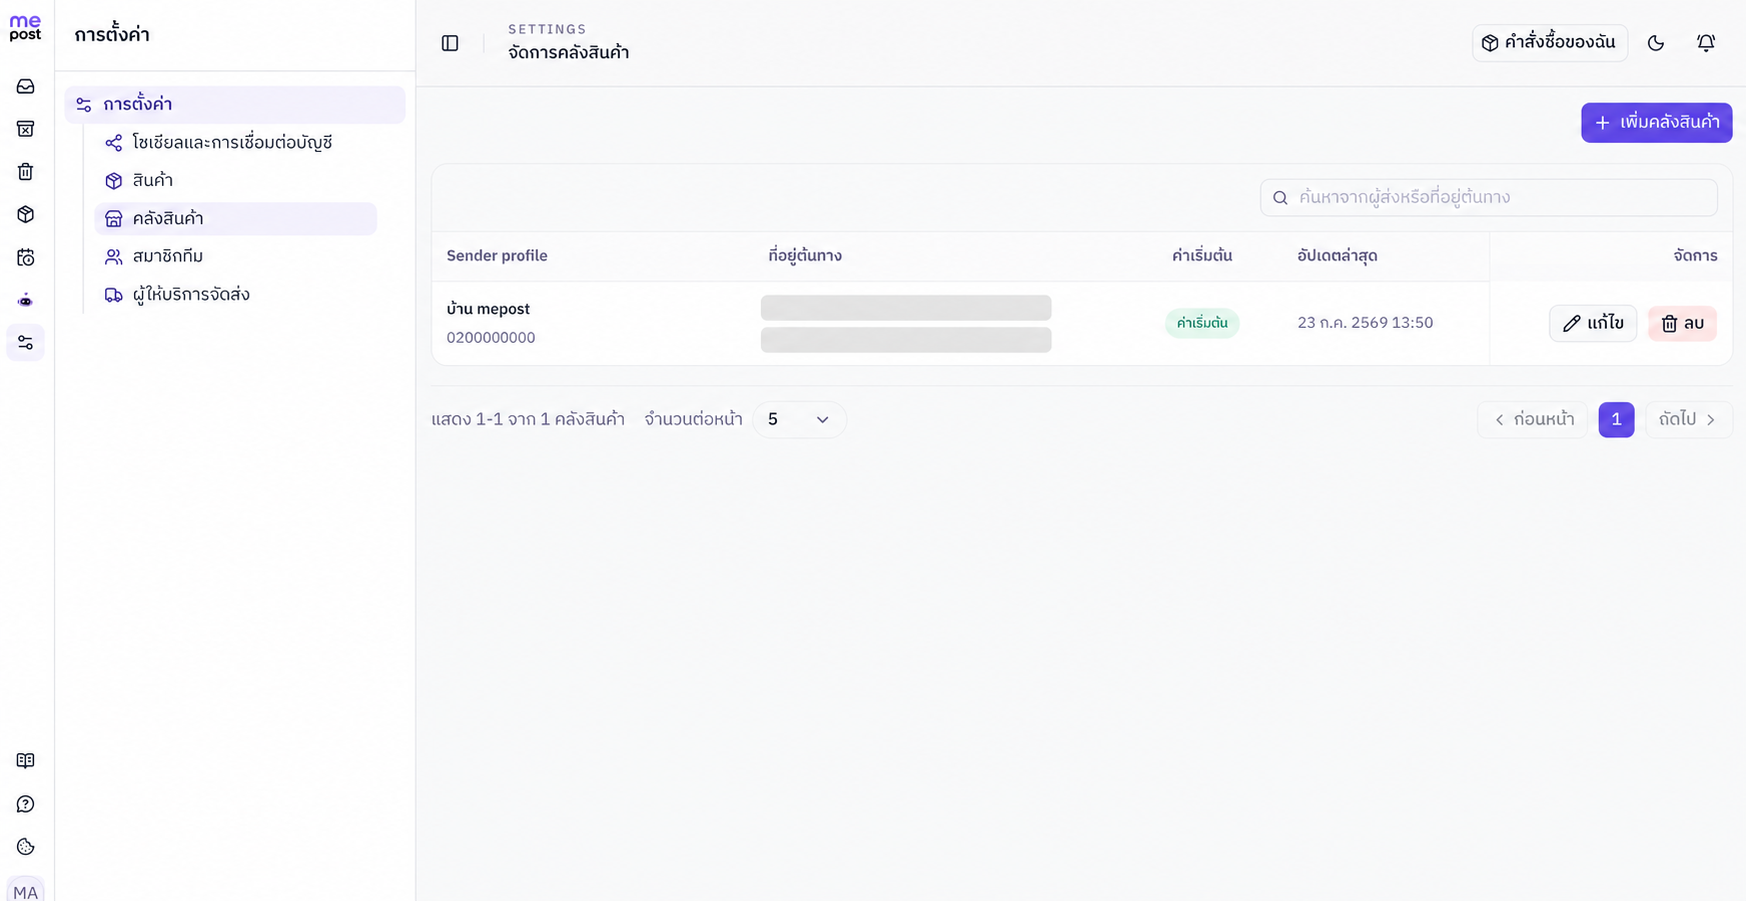
Task: Open the notifications bell
Action: click(1706, 43)
